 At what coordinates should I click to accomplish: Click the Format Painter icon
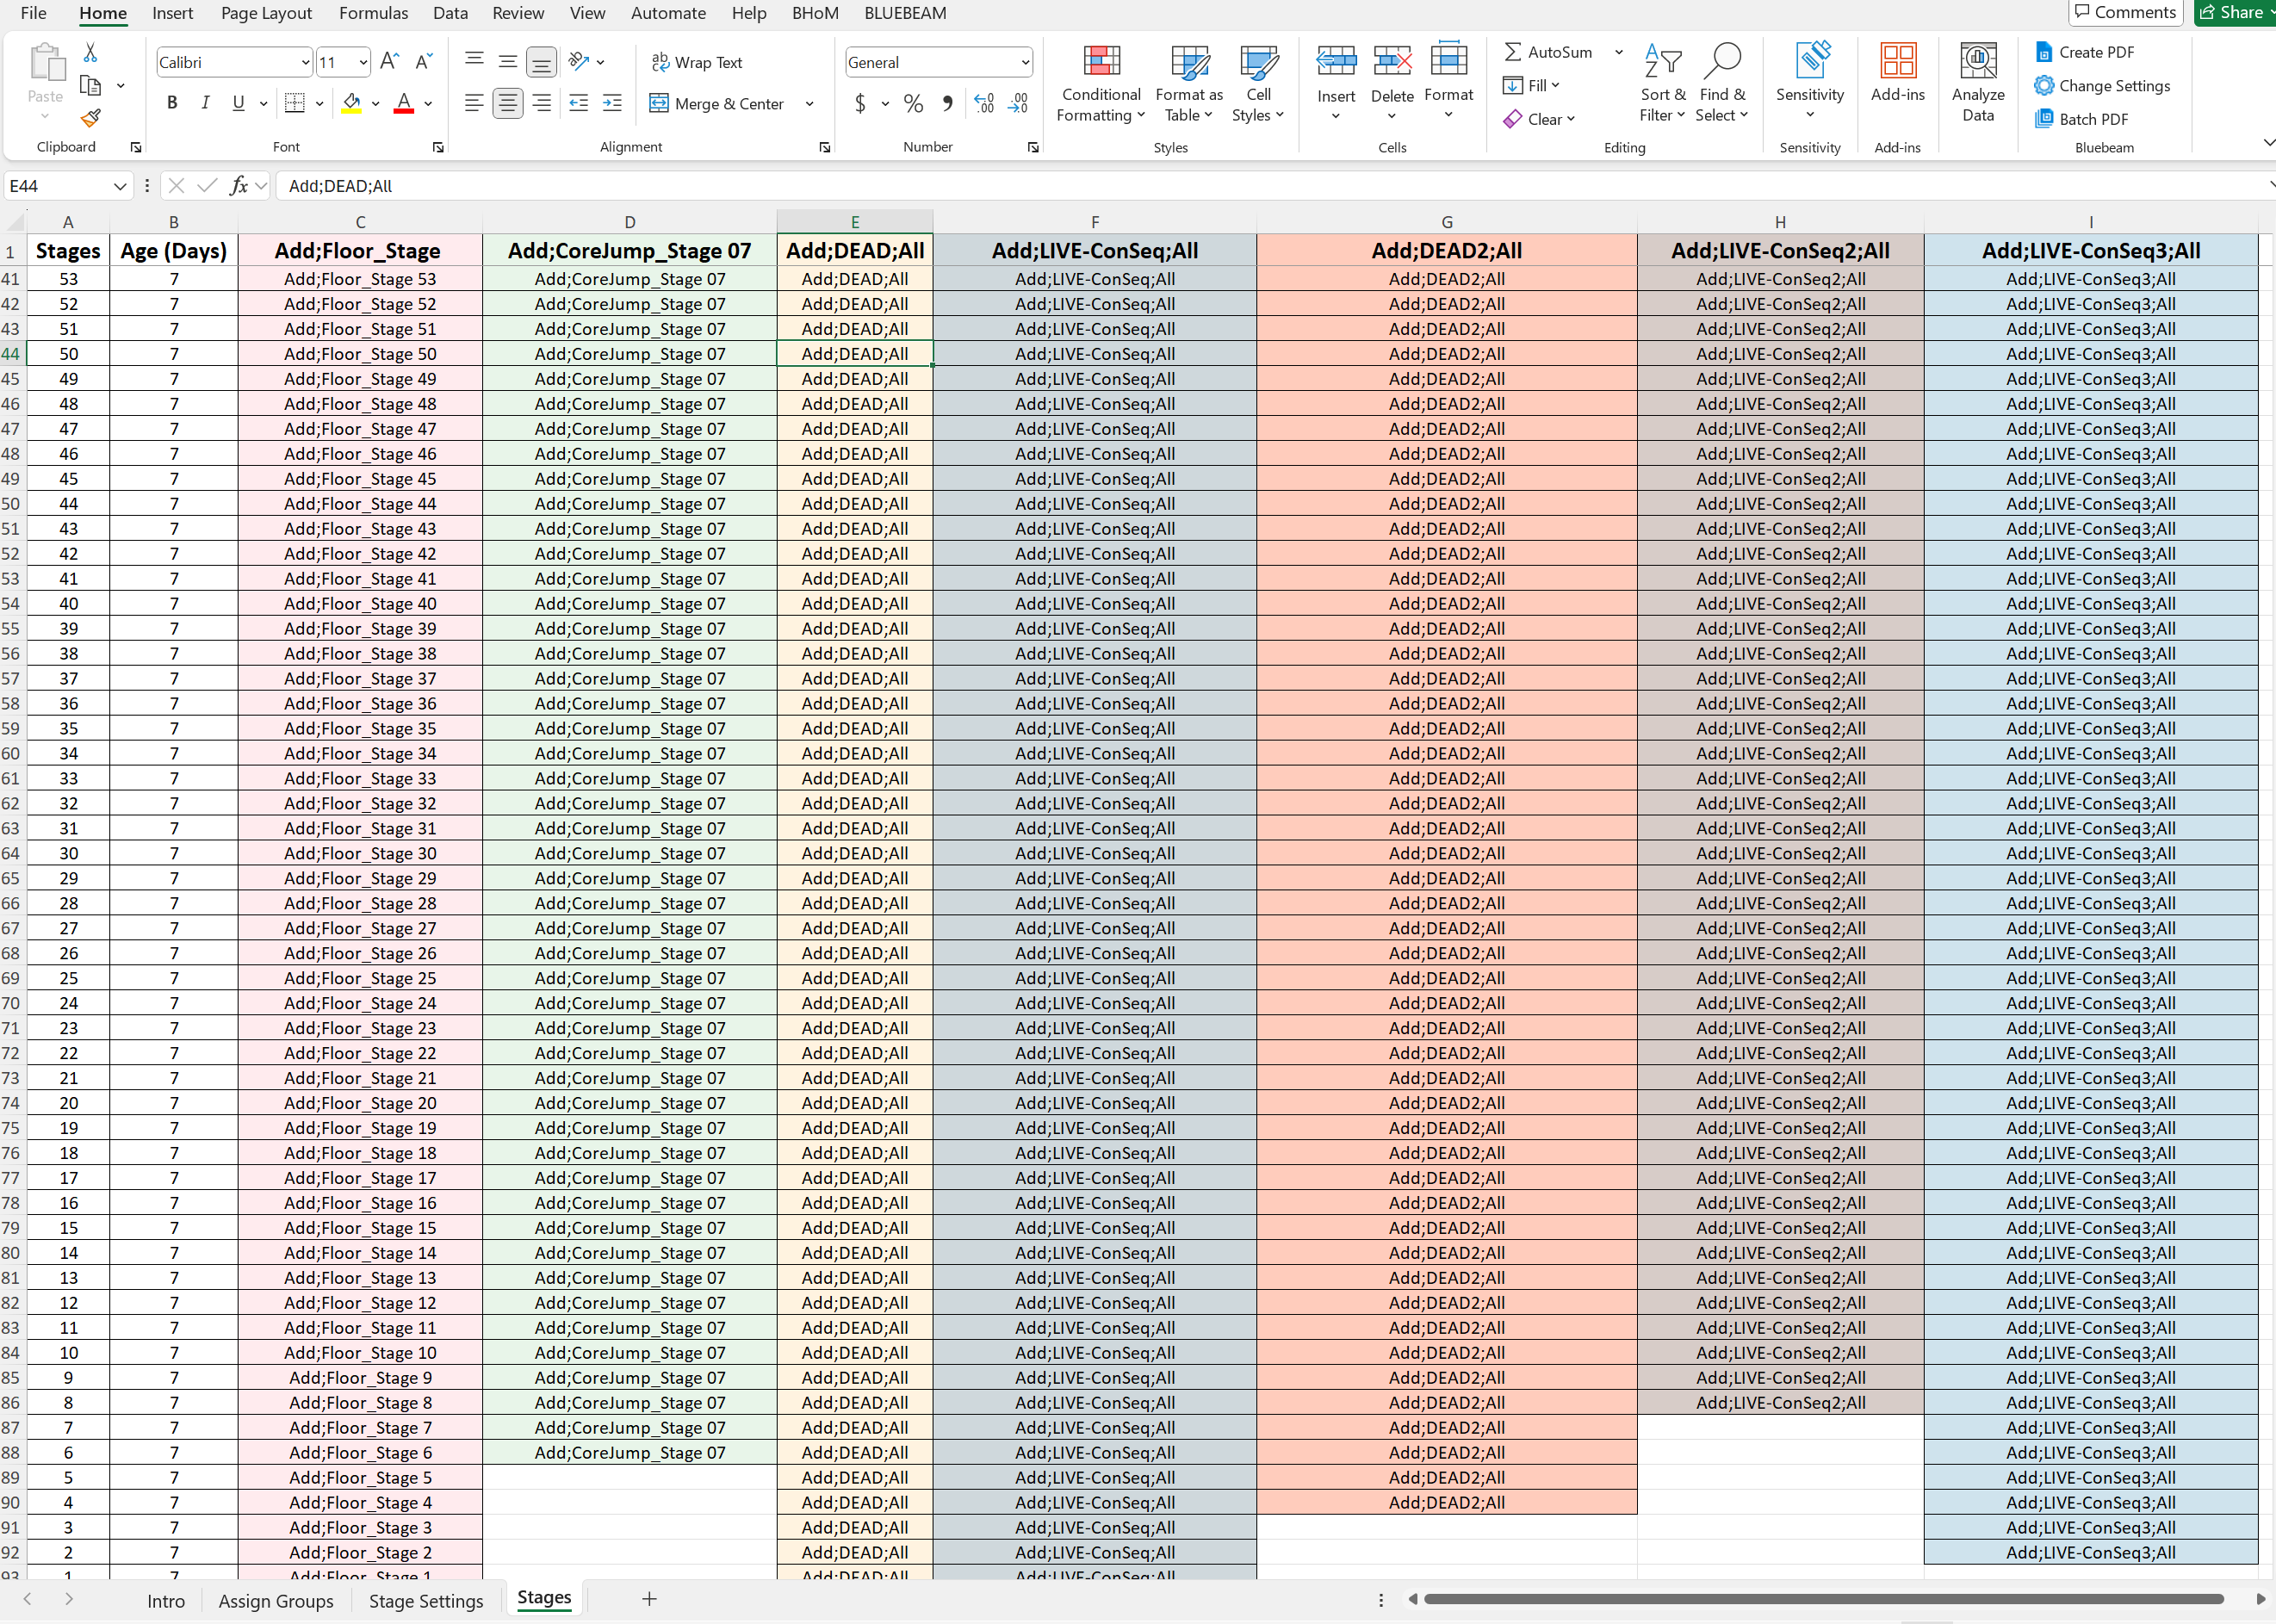pyautogui.click(x=90, y=119)
